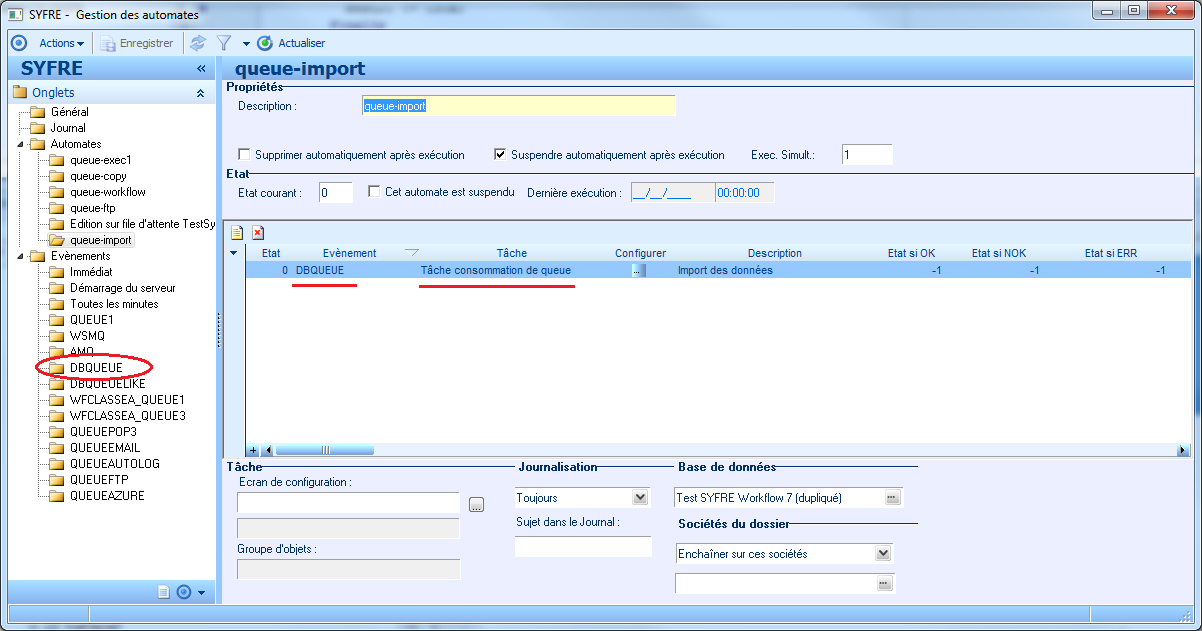
Task: Click the Configurer ellipsis button in row
Action: point(638,270)
